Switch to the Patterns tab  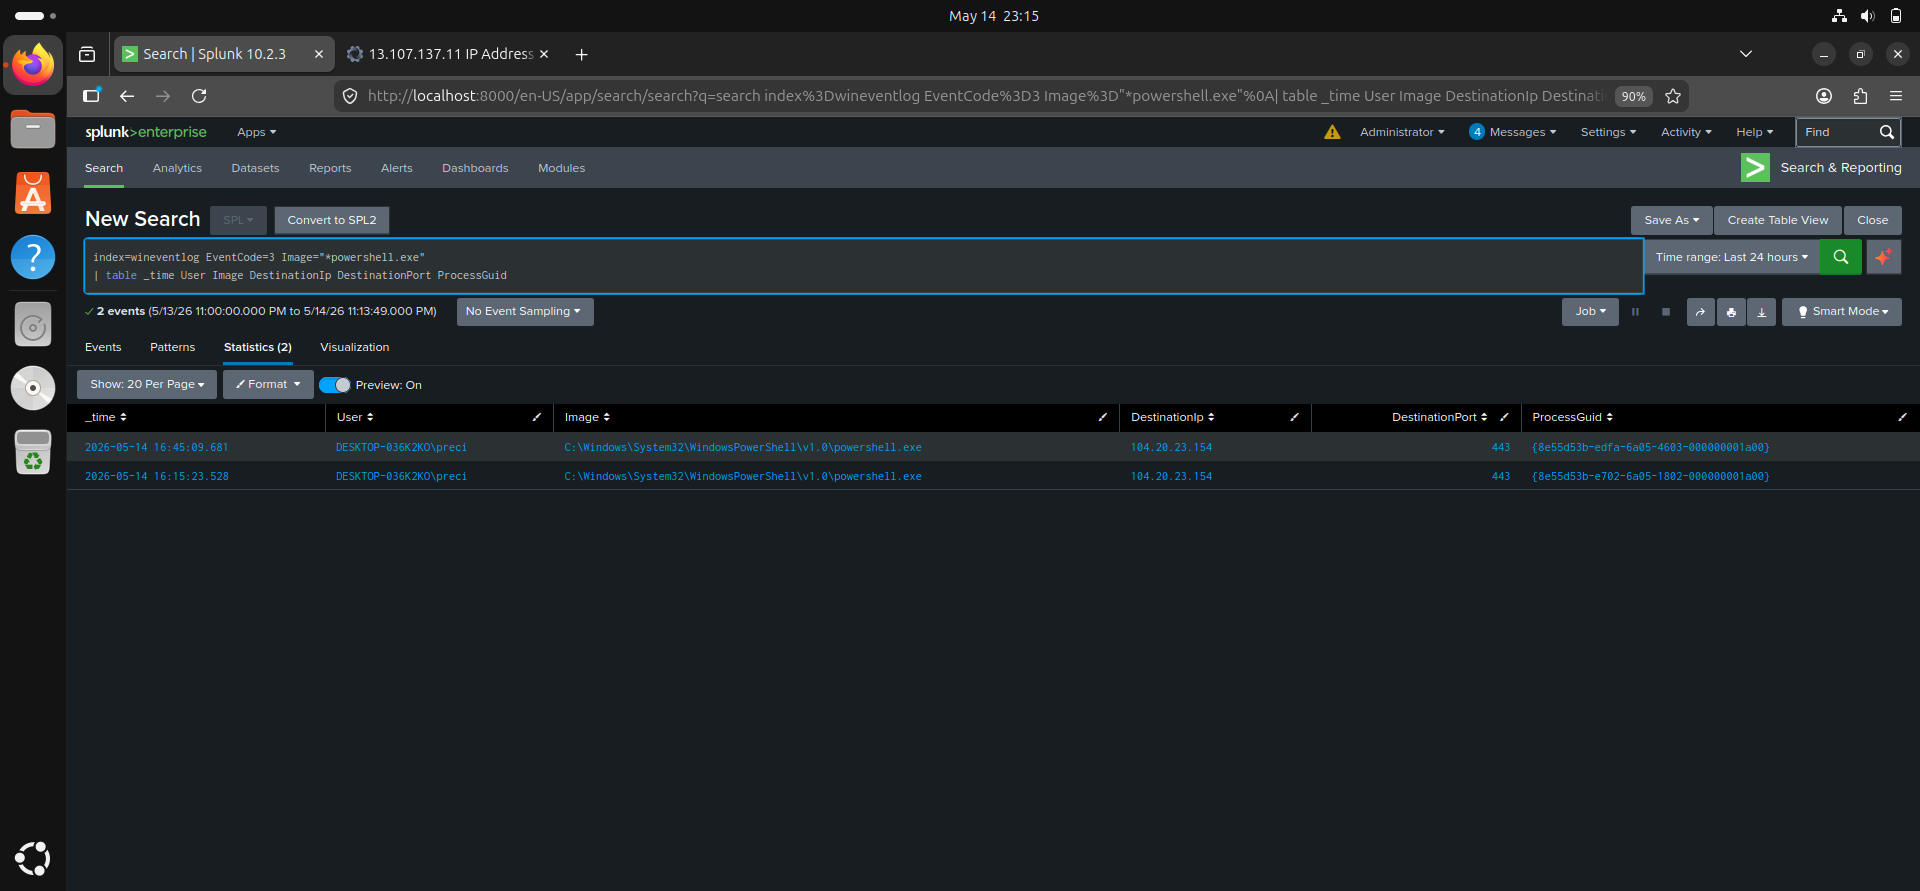pyautogui.click(x=172, y=347)
